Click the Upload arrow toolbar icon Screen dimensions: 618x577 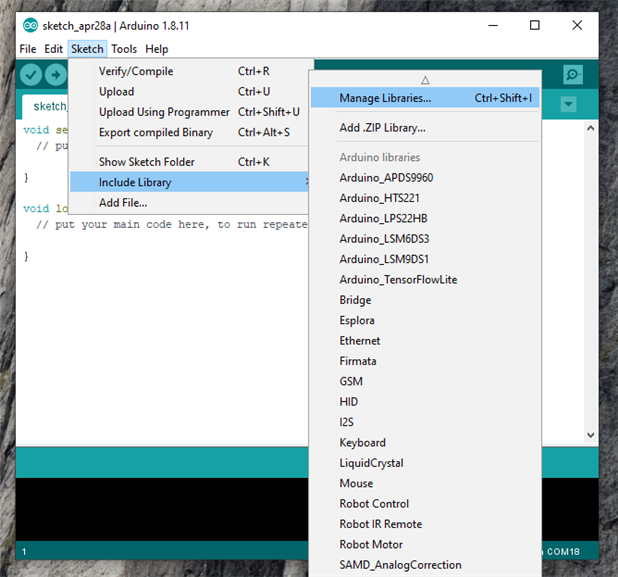[55, 74]
